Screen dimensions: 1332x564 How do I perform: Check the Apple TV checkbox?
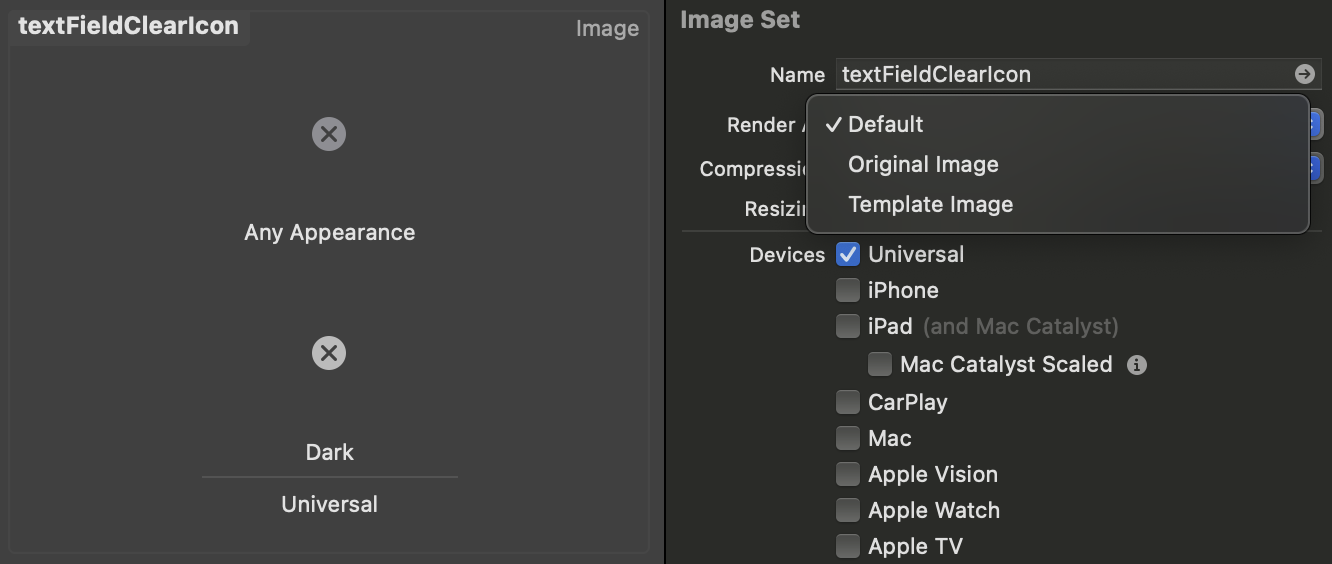pos(848,546)
